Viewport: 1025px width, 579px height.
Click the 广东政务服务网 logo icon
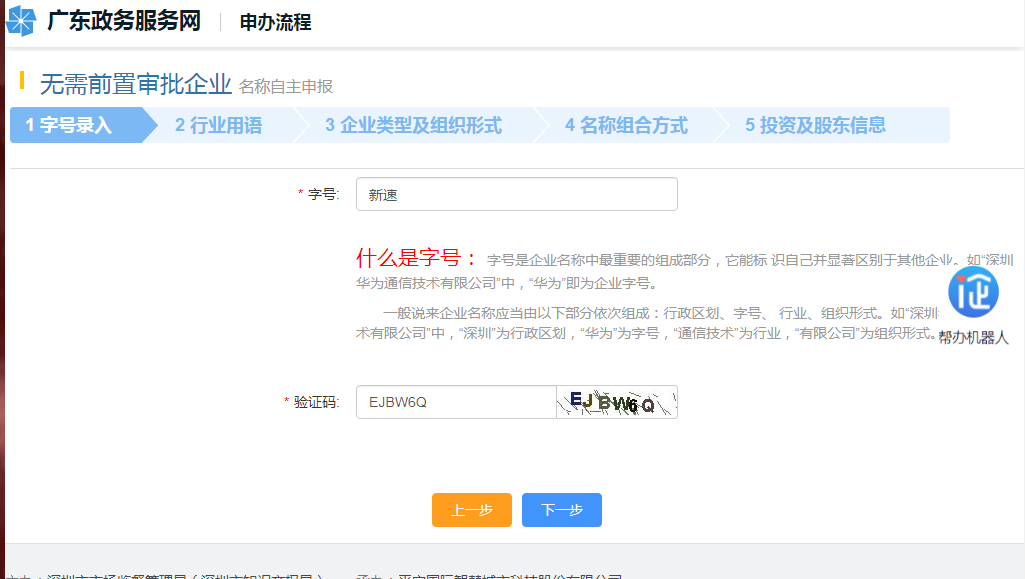pyautogui.click(x=21, y=21)
